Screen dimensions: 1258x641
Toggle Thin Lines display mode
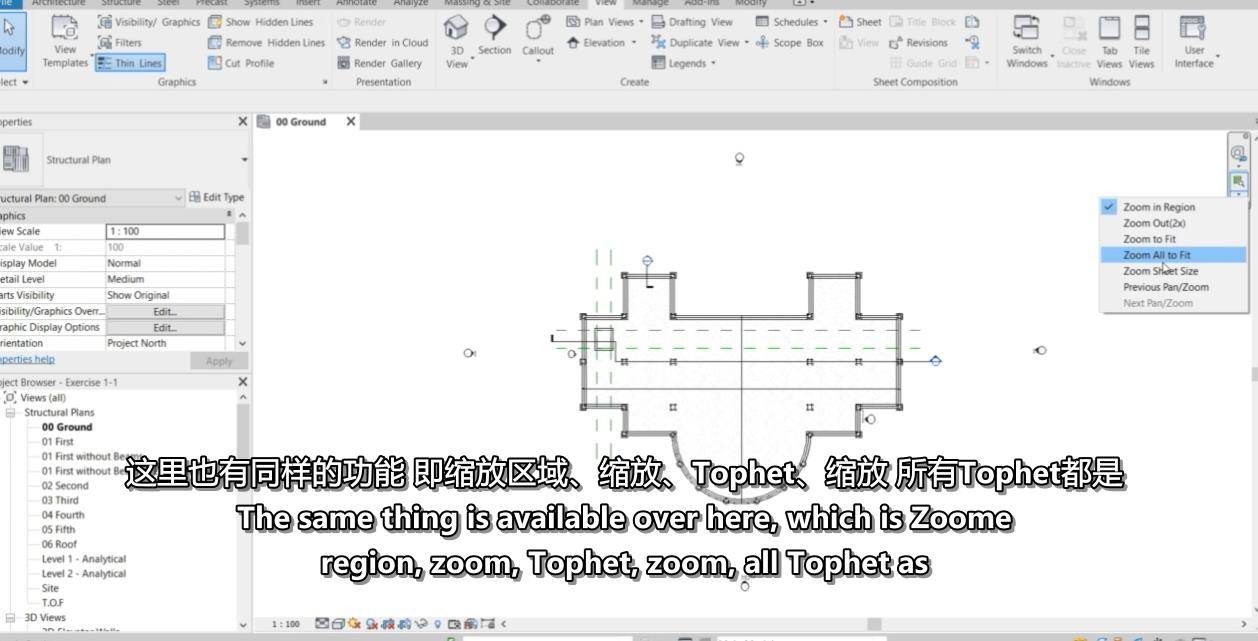[x=130, y=63]
